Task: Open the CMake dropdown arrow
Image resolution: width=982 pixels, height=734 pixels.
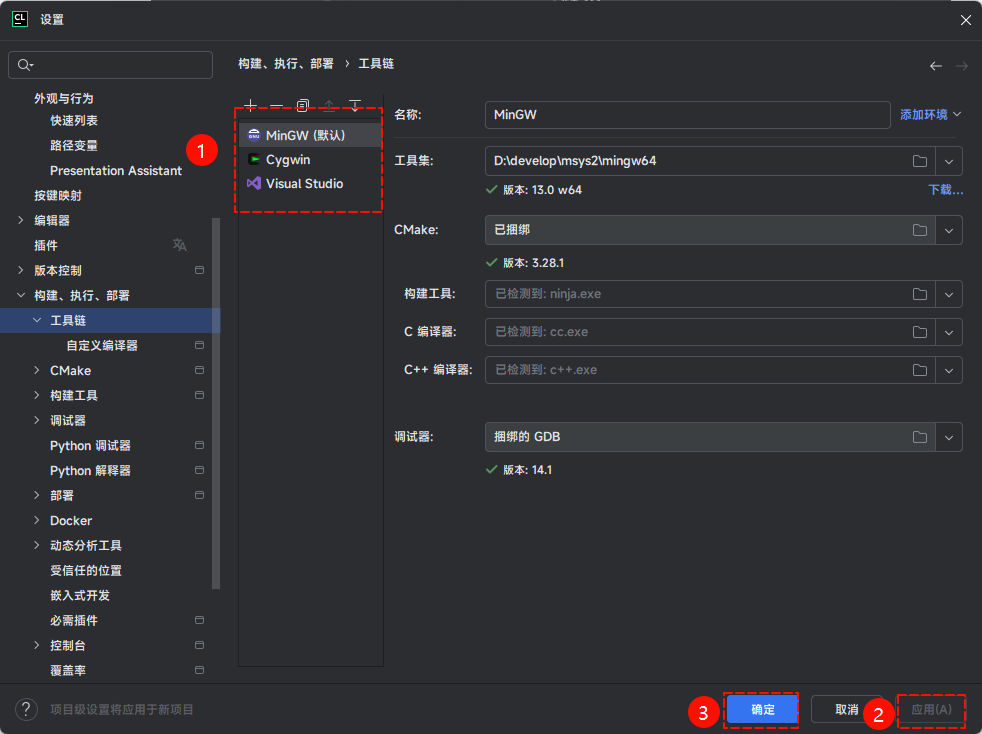Action: click(x=949, y=230)
